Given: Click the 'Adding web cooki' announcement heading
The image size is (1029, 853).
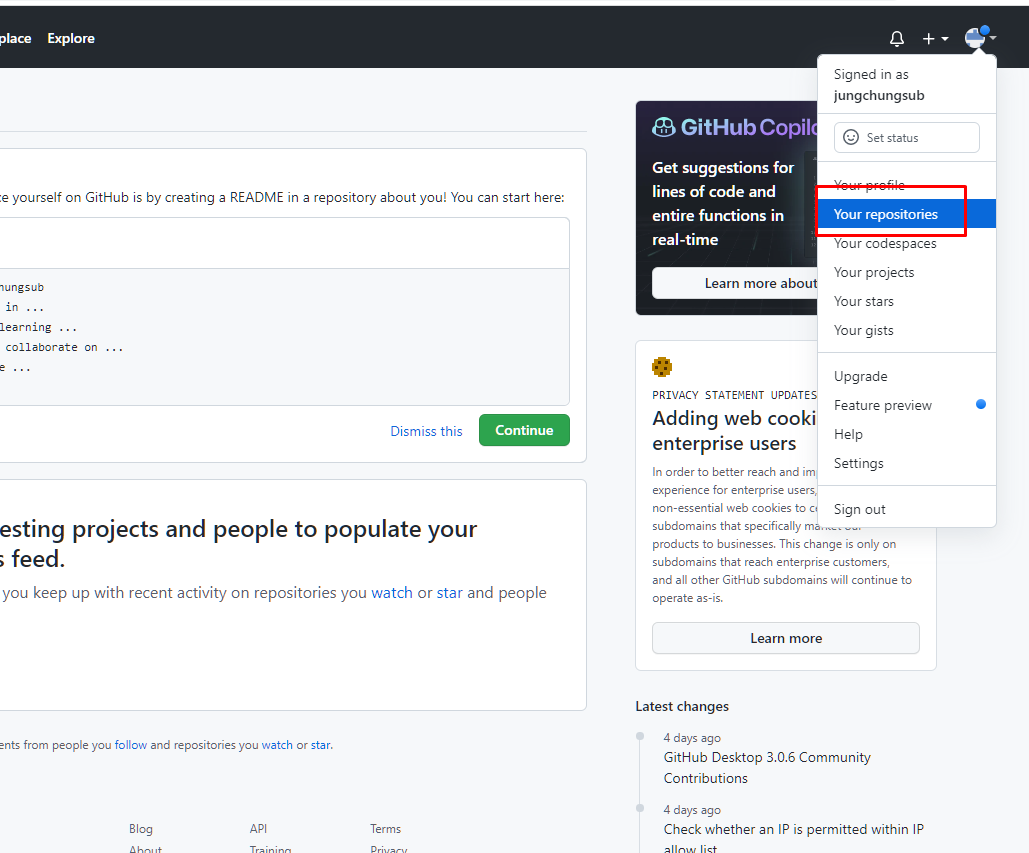Looking at the screenshot, I should [734, 430].
